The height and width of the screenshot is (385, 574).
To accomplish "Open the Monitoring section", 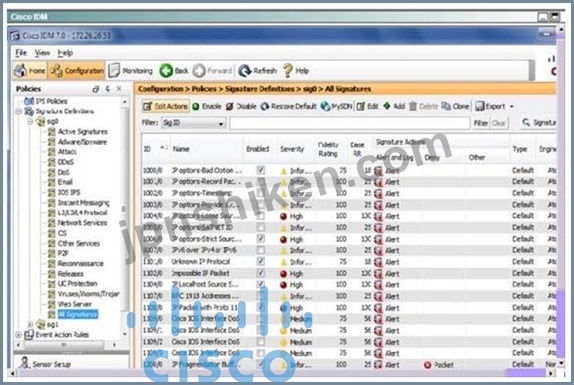I will click(x=131, y=71).
